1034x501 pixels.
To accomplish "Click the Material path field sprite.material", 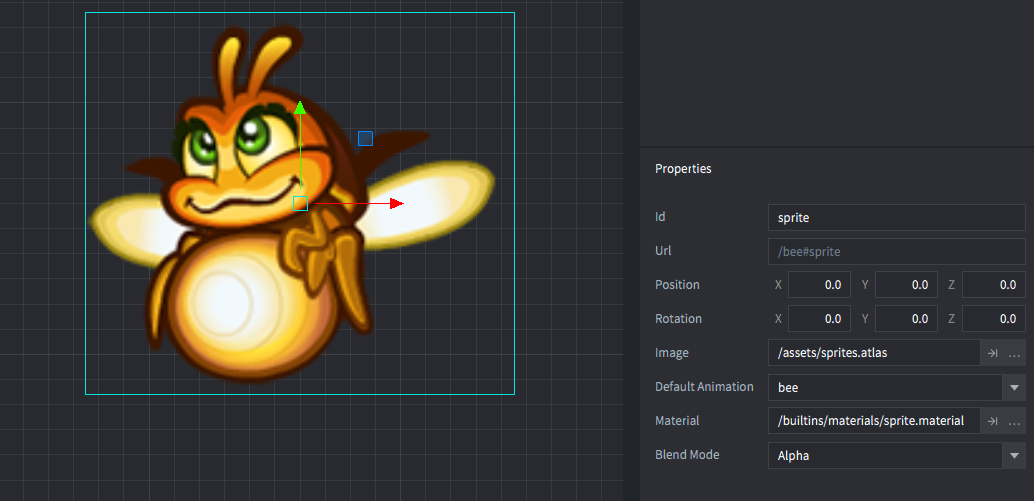I will click(x=874, y=421).
